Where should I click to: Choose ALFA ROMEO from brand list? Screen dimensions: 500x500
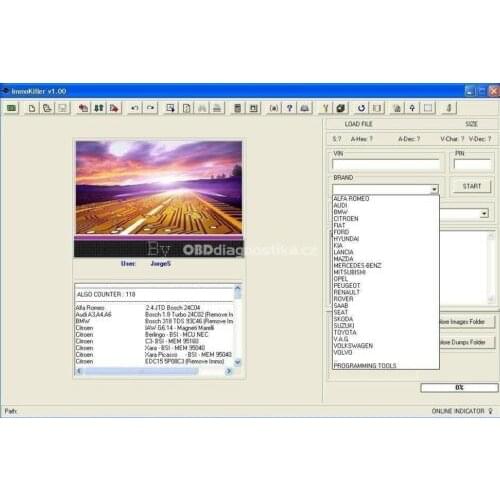351,199
